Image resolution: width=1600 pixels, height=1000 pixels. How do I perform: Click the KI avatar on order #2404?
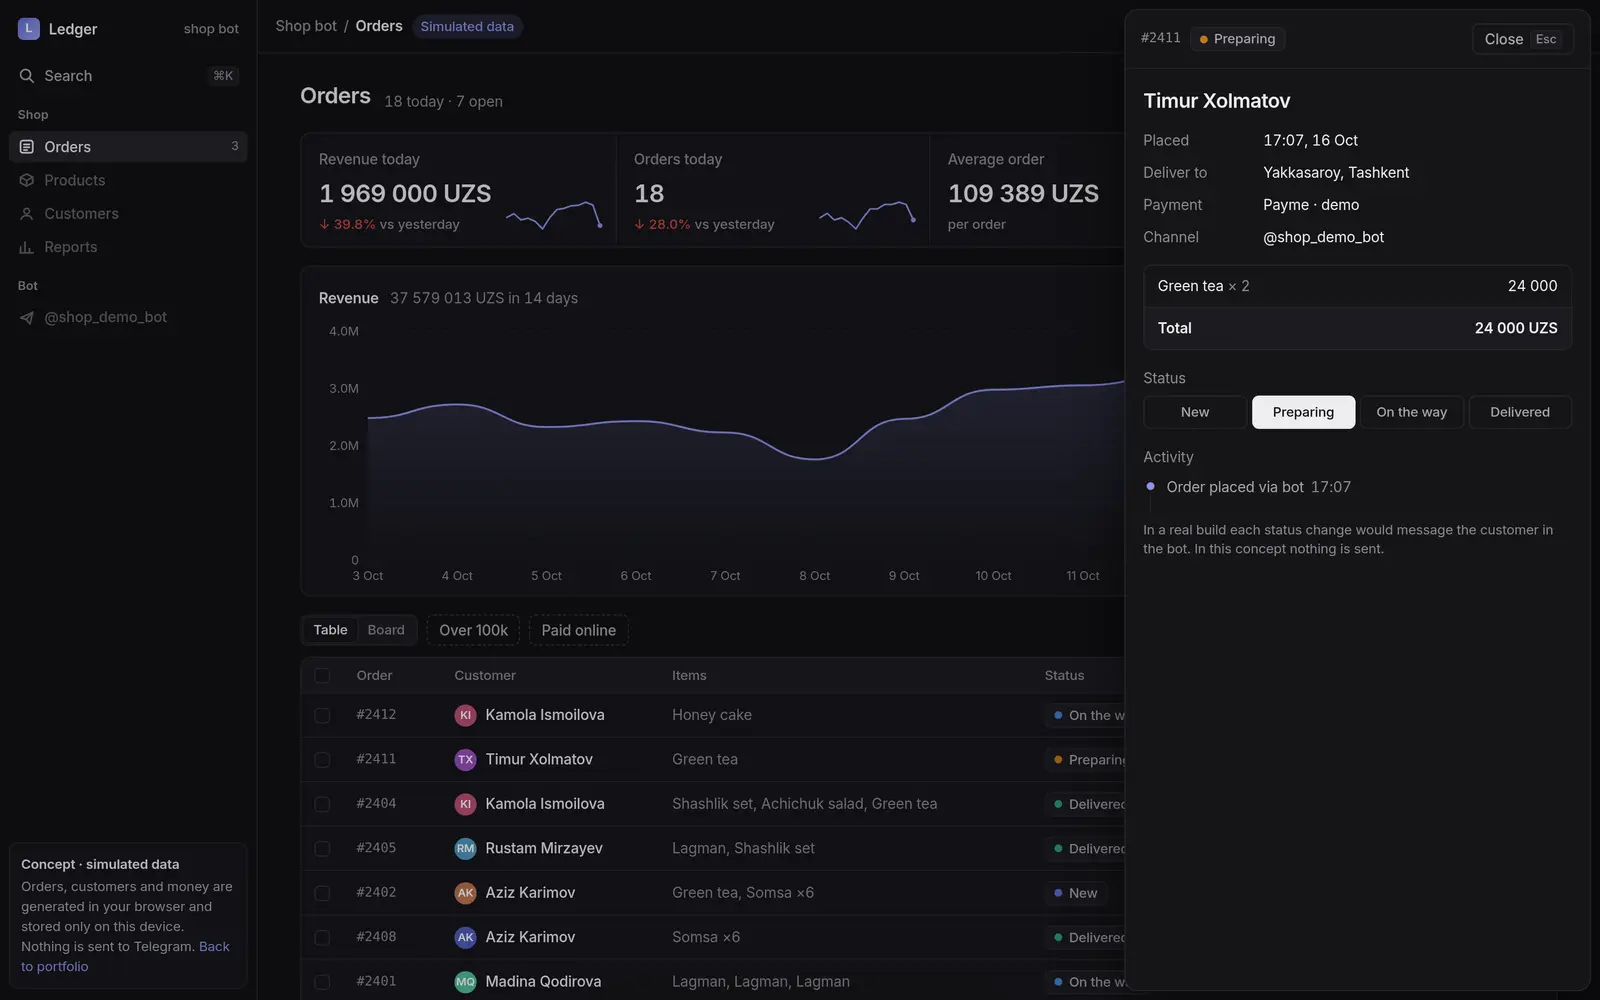pos(465,804)
